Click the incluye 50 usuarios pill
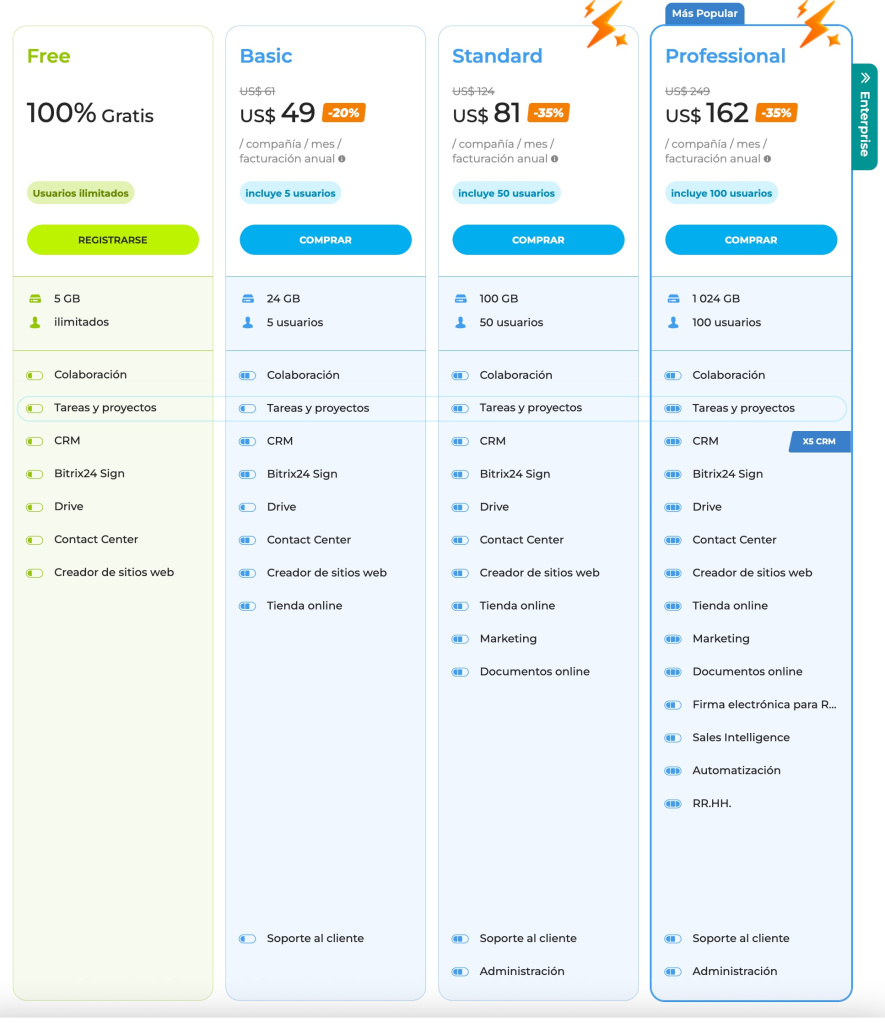The height and width of the screenshot is (1024, 885). (506, 193)
